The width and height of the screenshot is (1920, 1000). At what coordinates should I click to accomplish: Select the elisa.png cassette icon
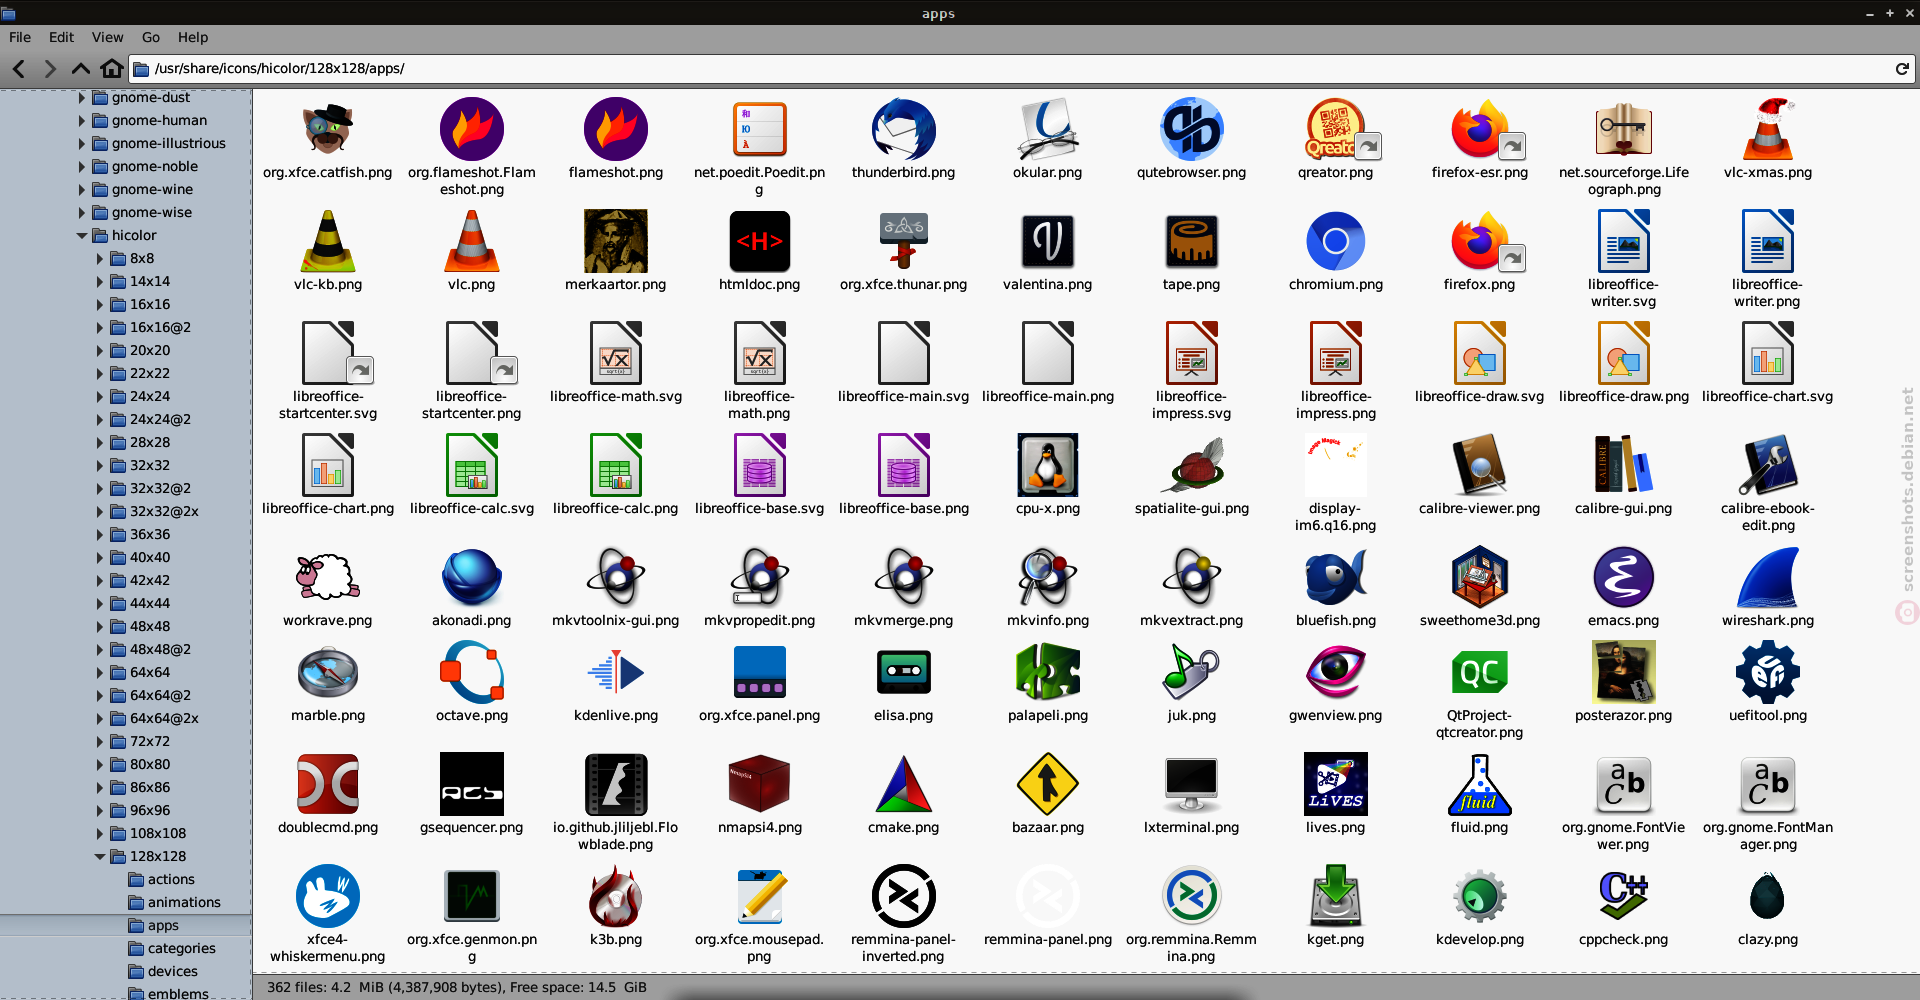coord(903,673)
